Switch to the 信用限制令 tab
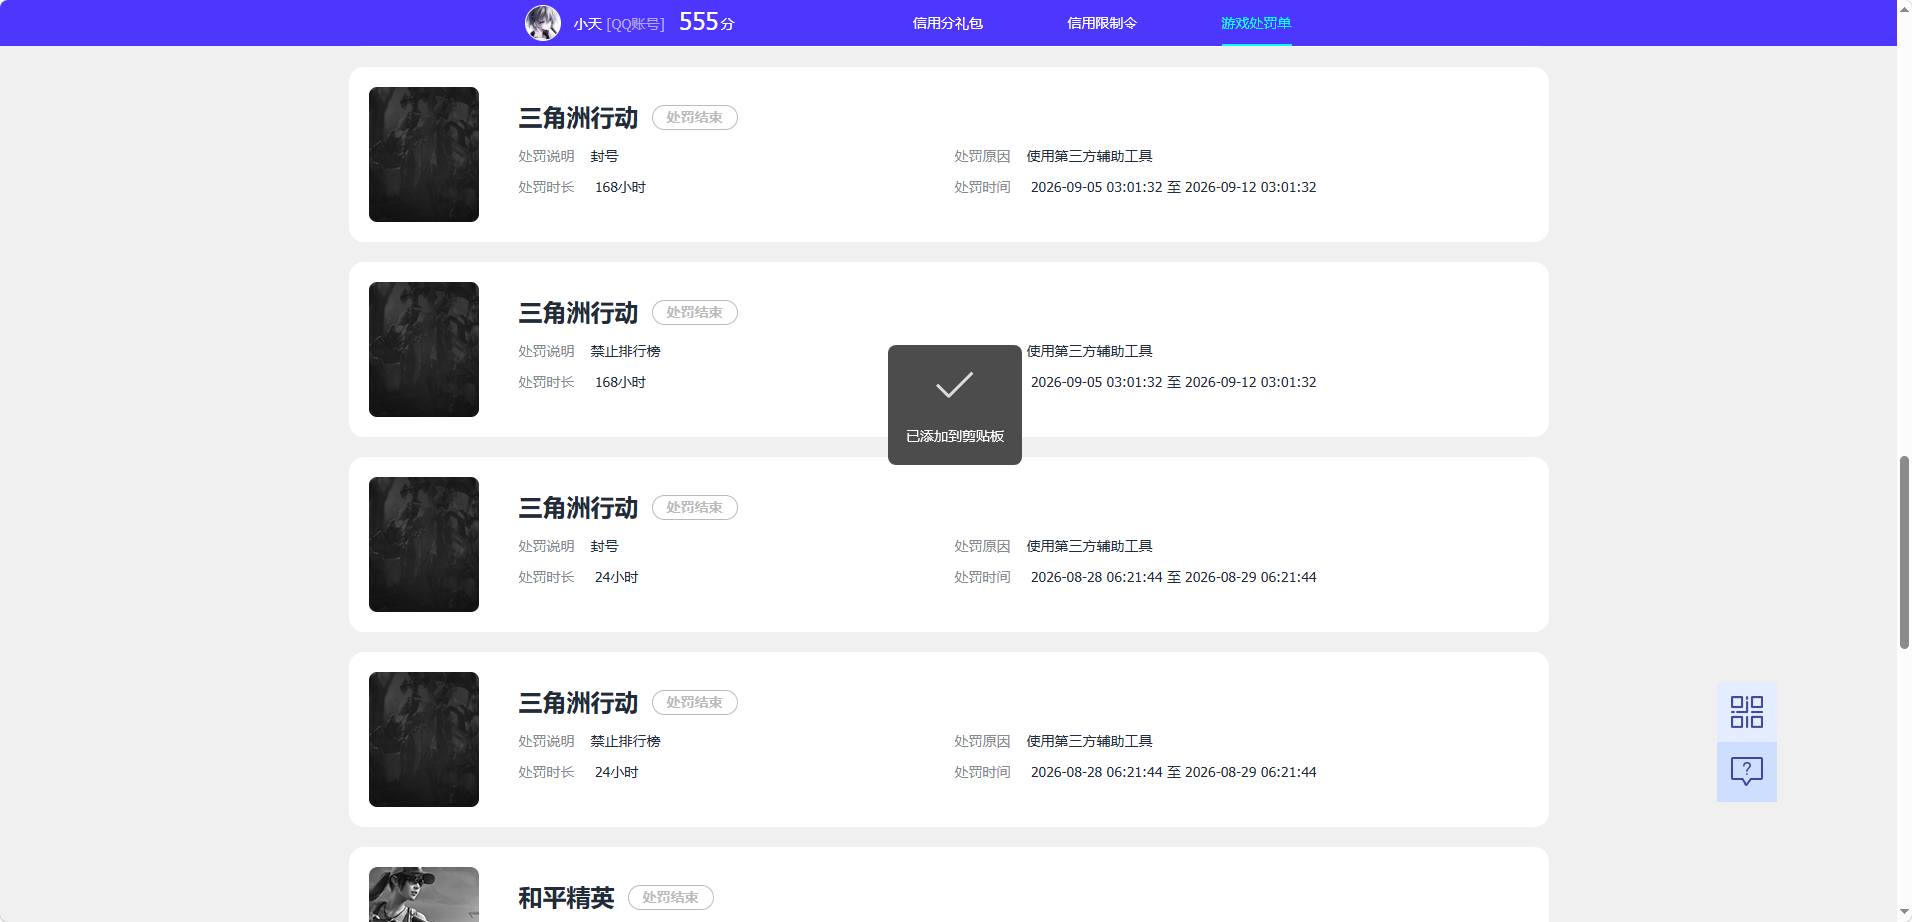This screenshot has width=1912, height=922. pos(1102,23)
